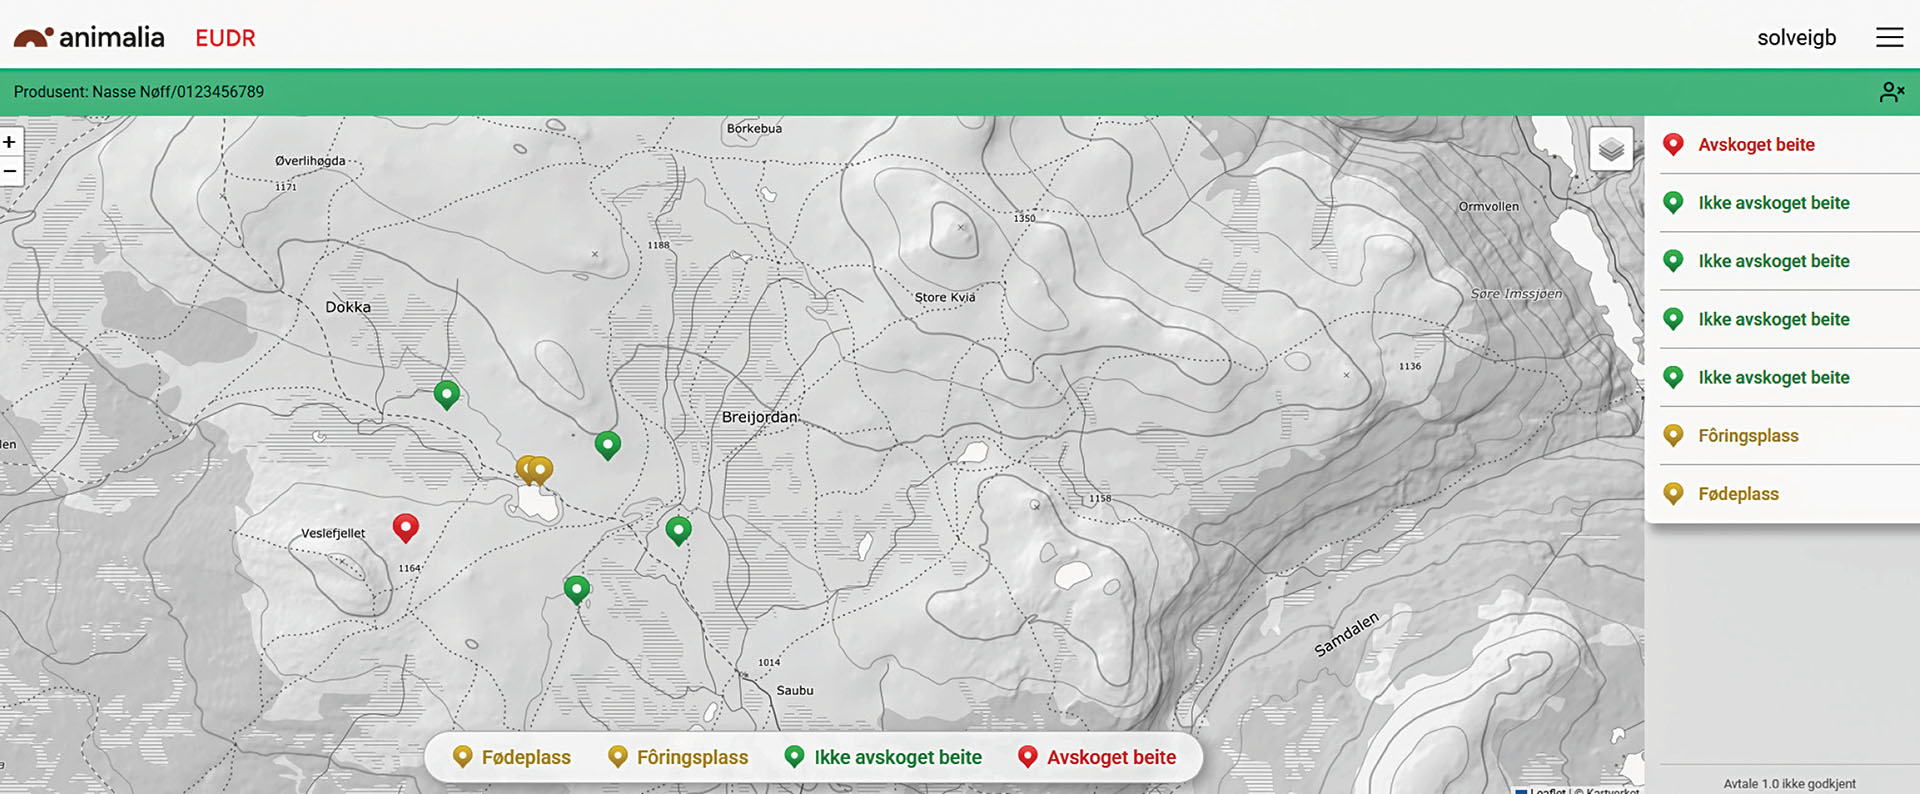Screen dimensions: 1920x794
Task: Click the solveigb username
Action: click(1796, 38)
